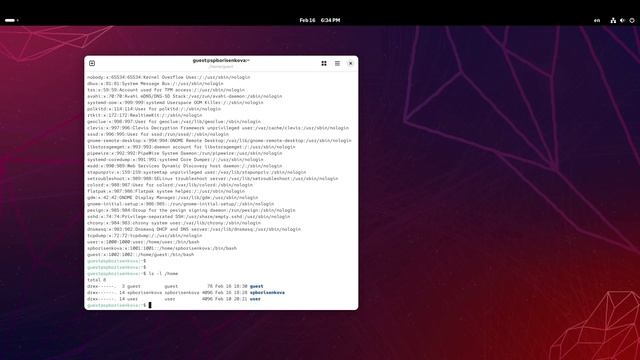
Task: Click the /home/guest subtitle in header
Action: click(x=221, y=67)
